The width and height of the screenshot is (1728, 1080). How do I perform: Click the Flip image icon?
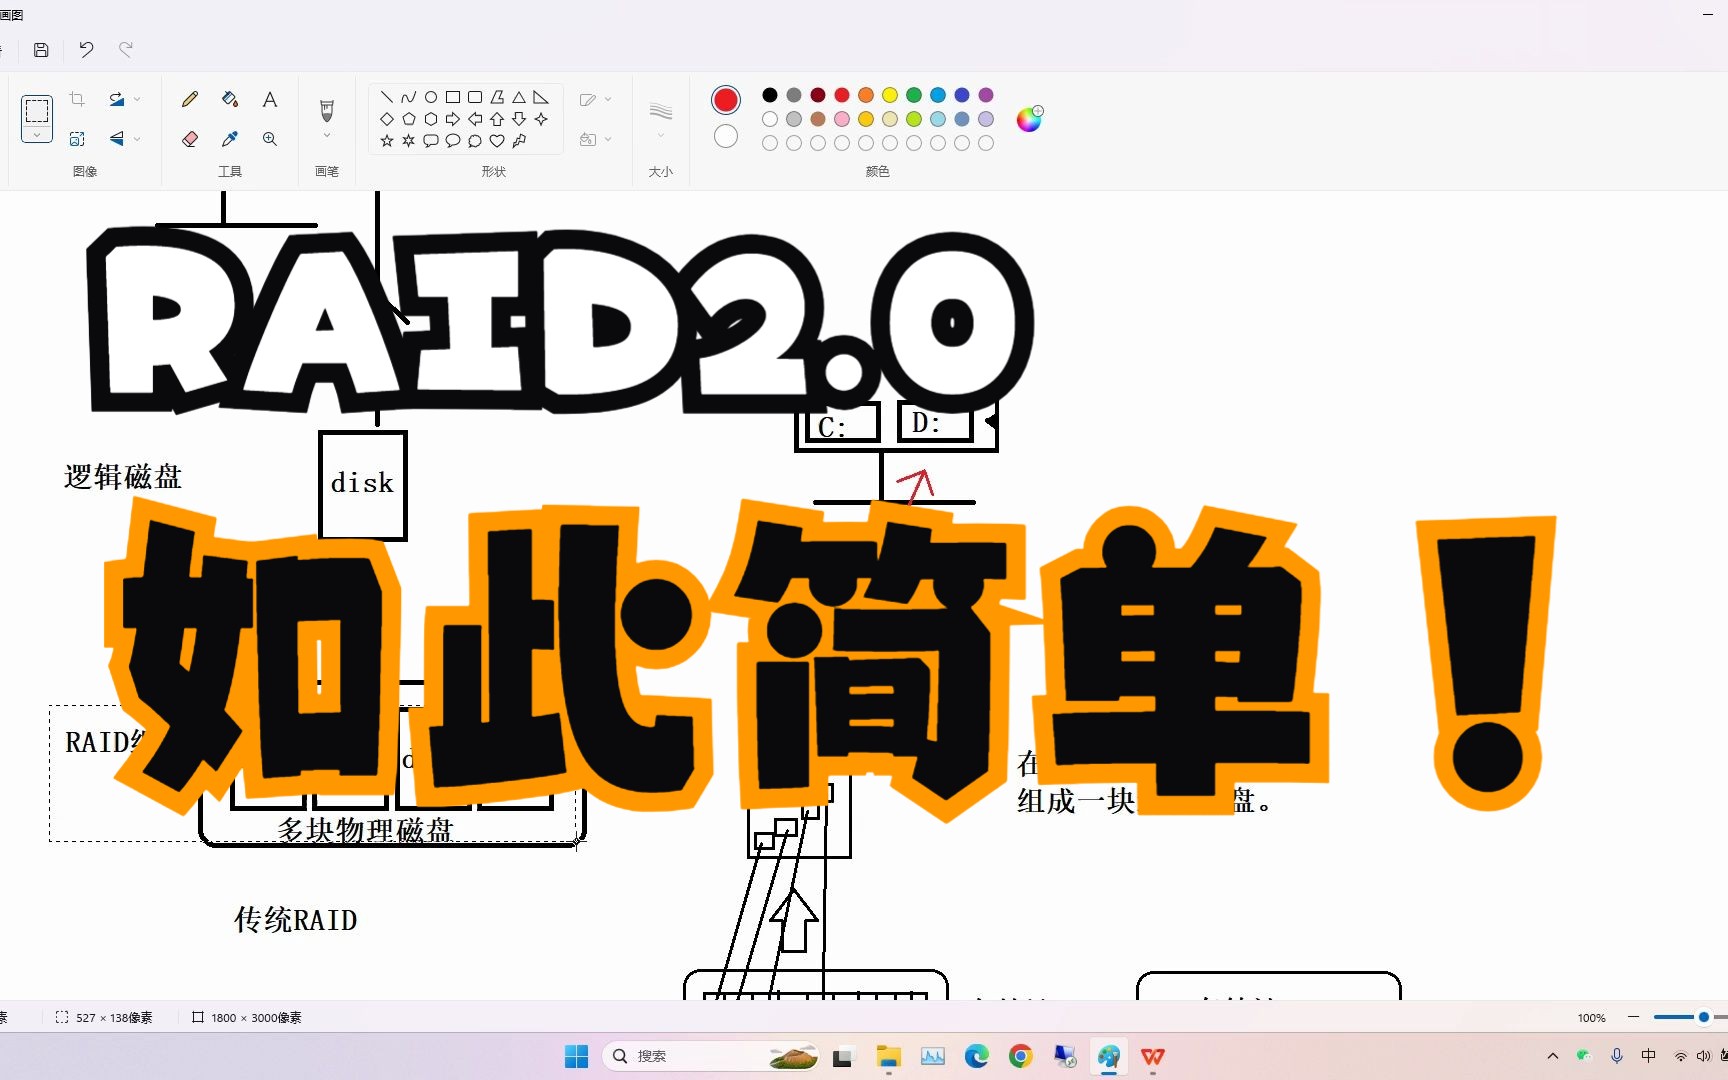pyautogui.click(x=117, y=139)
